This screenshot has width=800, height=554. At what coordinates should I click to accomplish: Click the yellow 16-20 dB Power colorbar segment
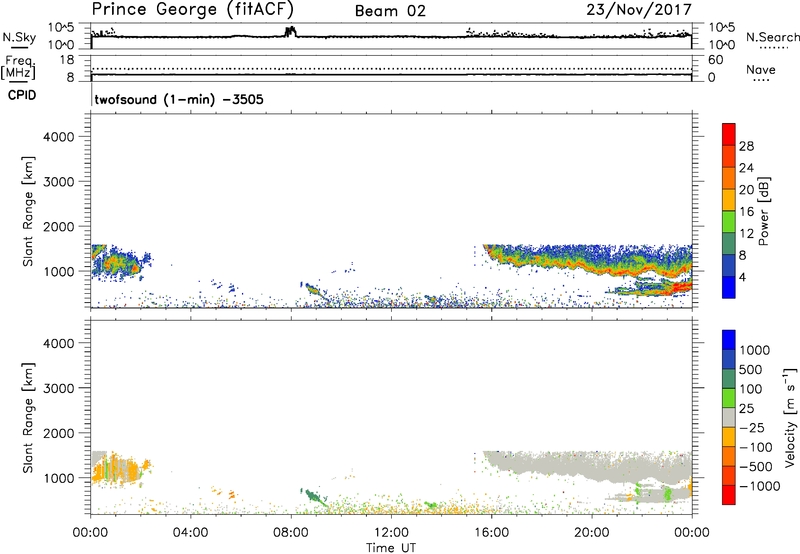[729, 200]
